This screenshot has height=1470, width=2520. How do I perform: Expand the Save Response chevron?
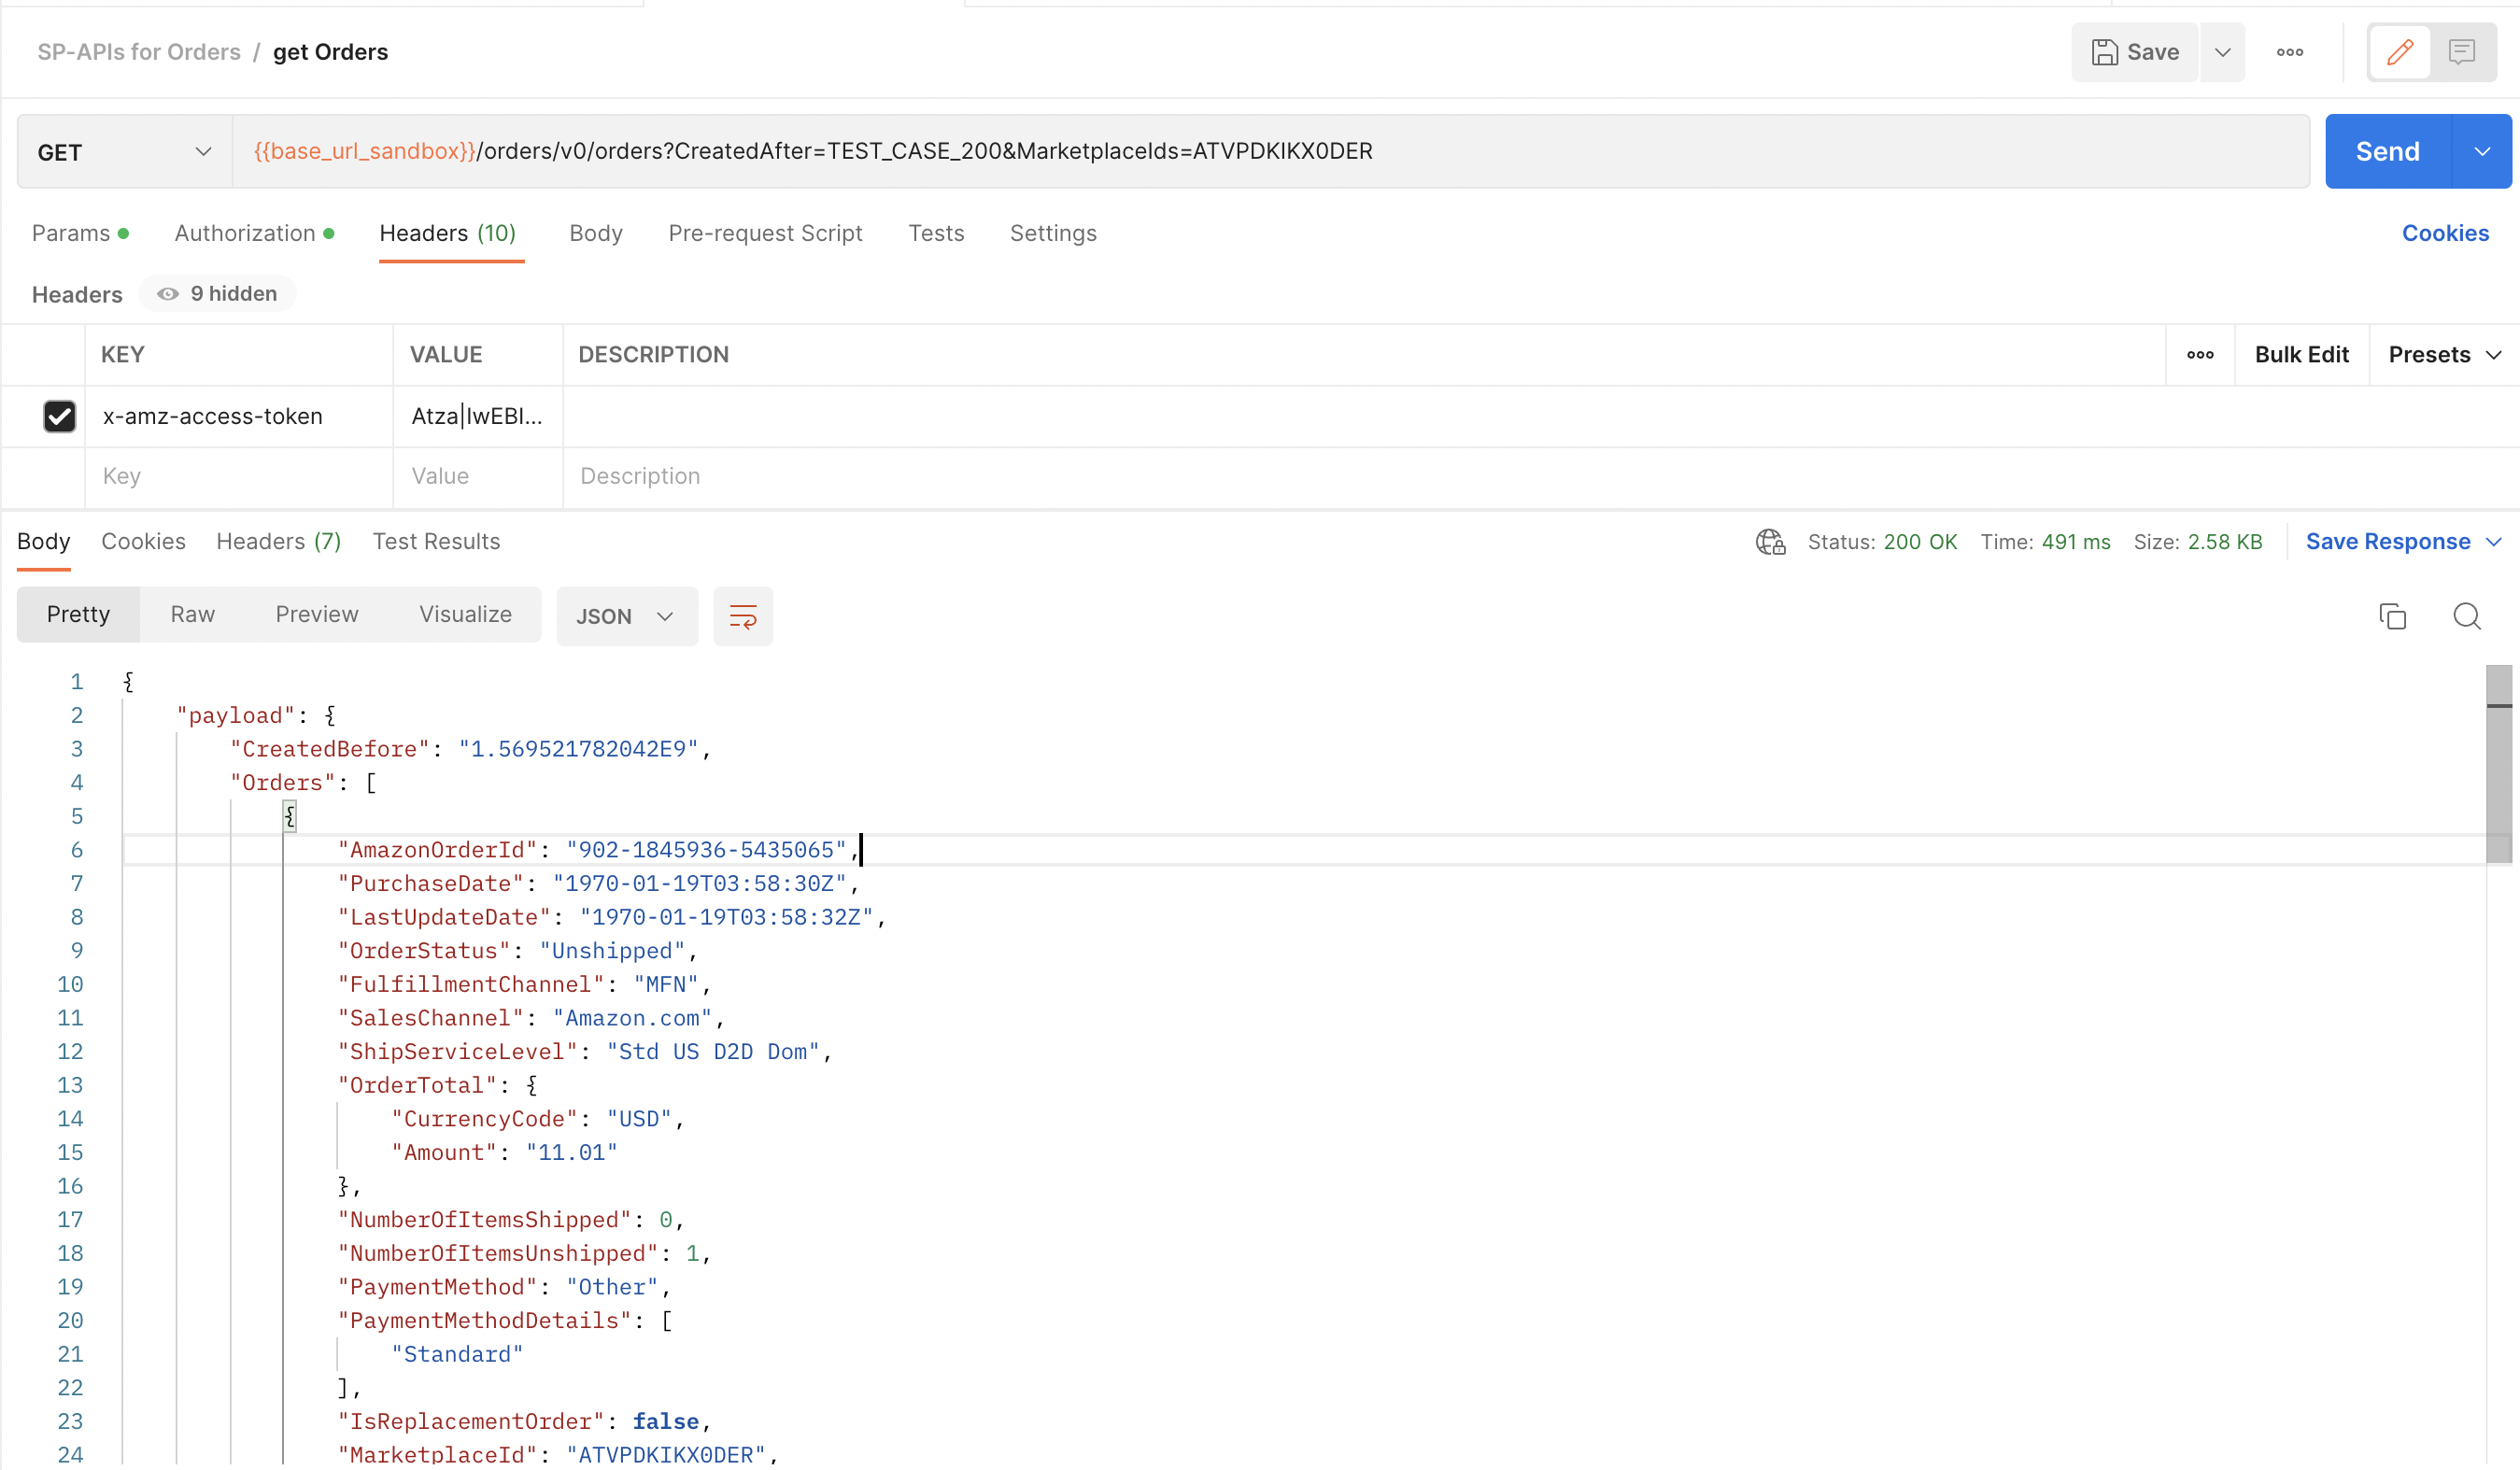click(2493, 542)
